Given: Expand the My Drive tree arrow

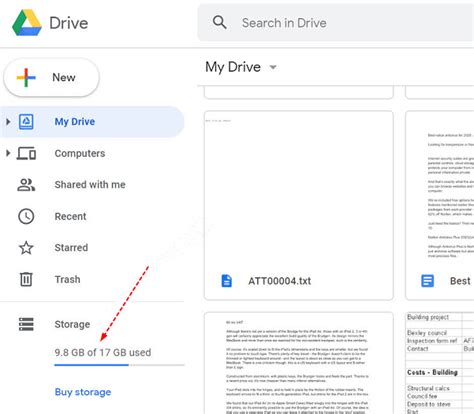Looking at the screenshot, I should coord(8,122).
